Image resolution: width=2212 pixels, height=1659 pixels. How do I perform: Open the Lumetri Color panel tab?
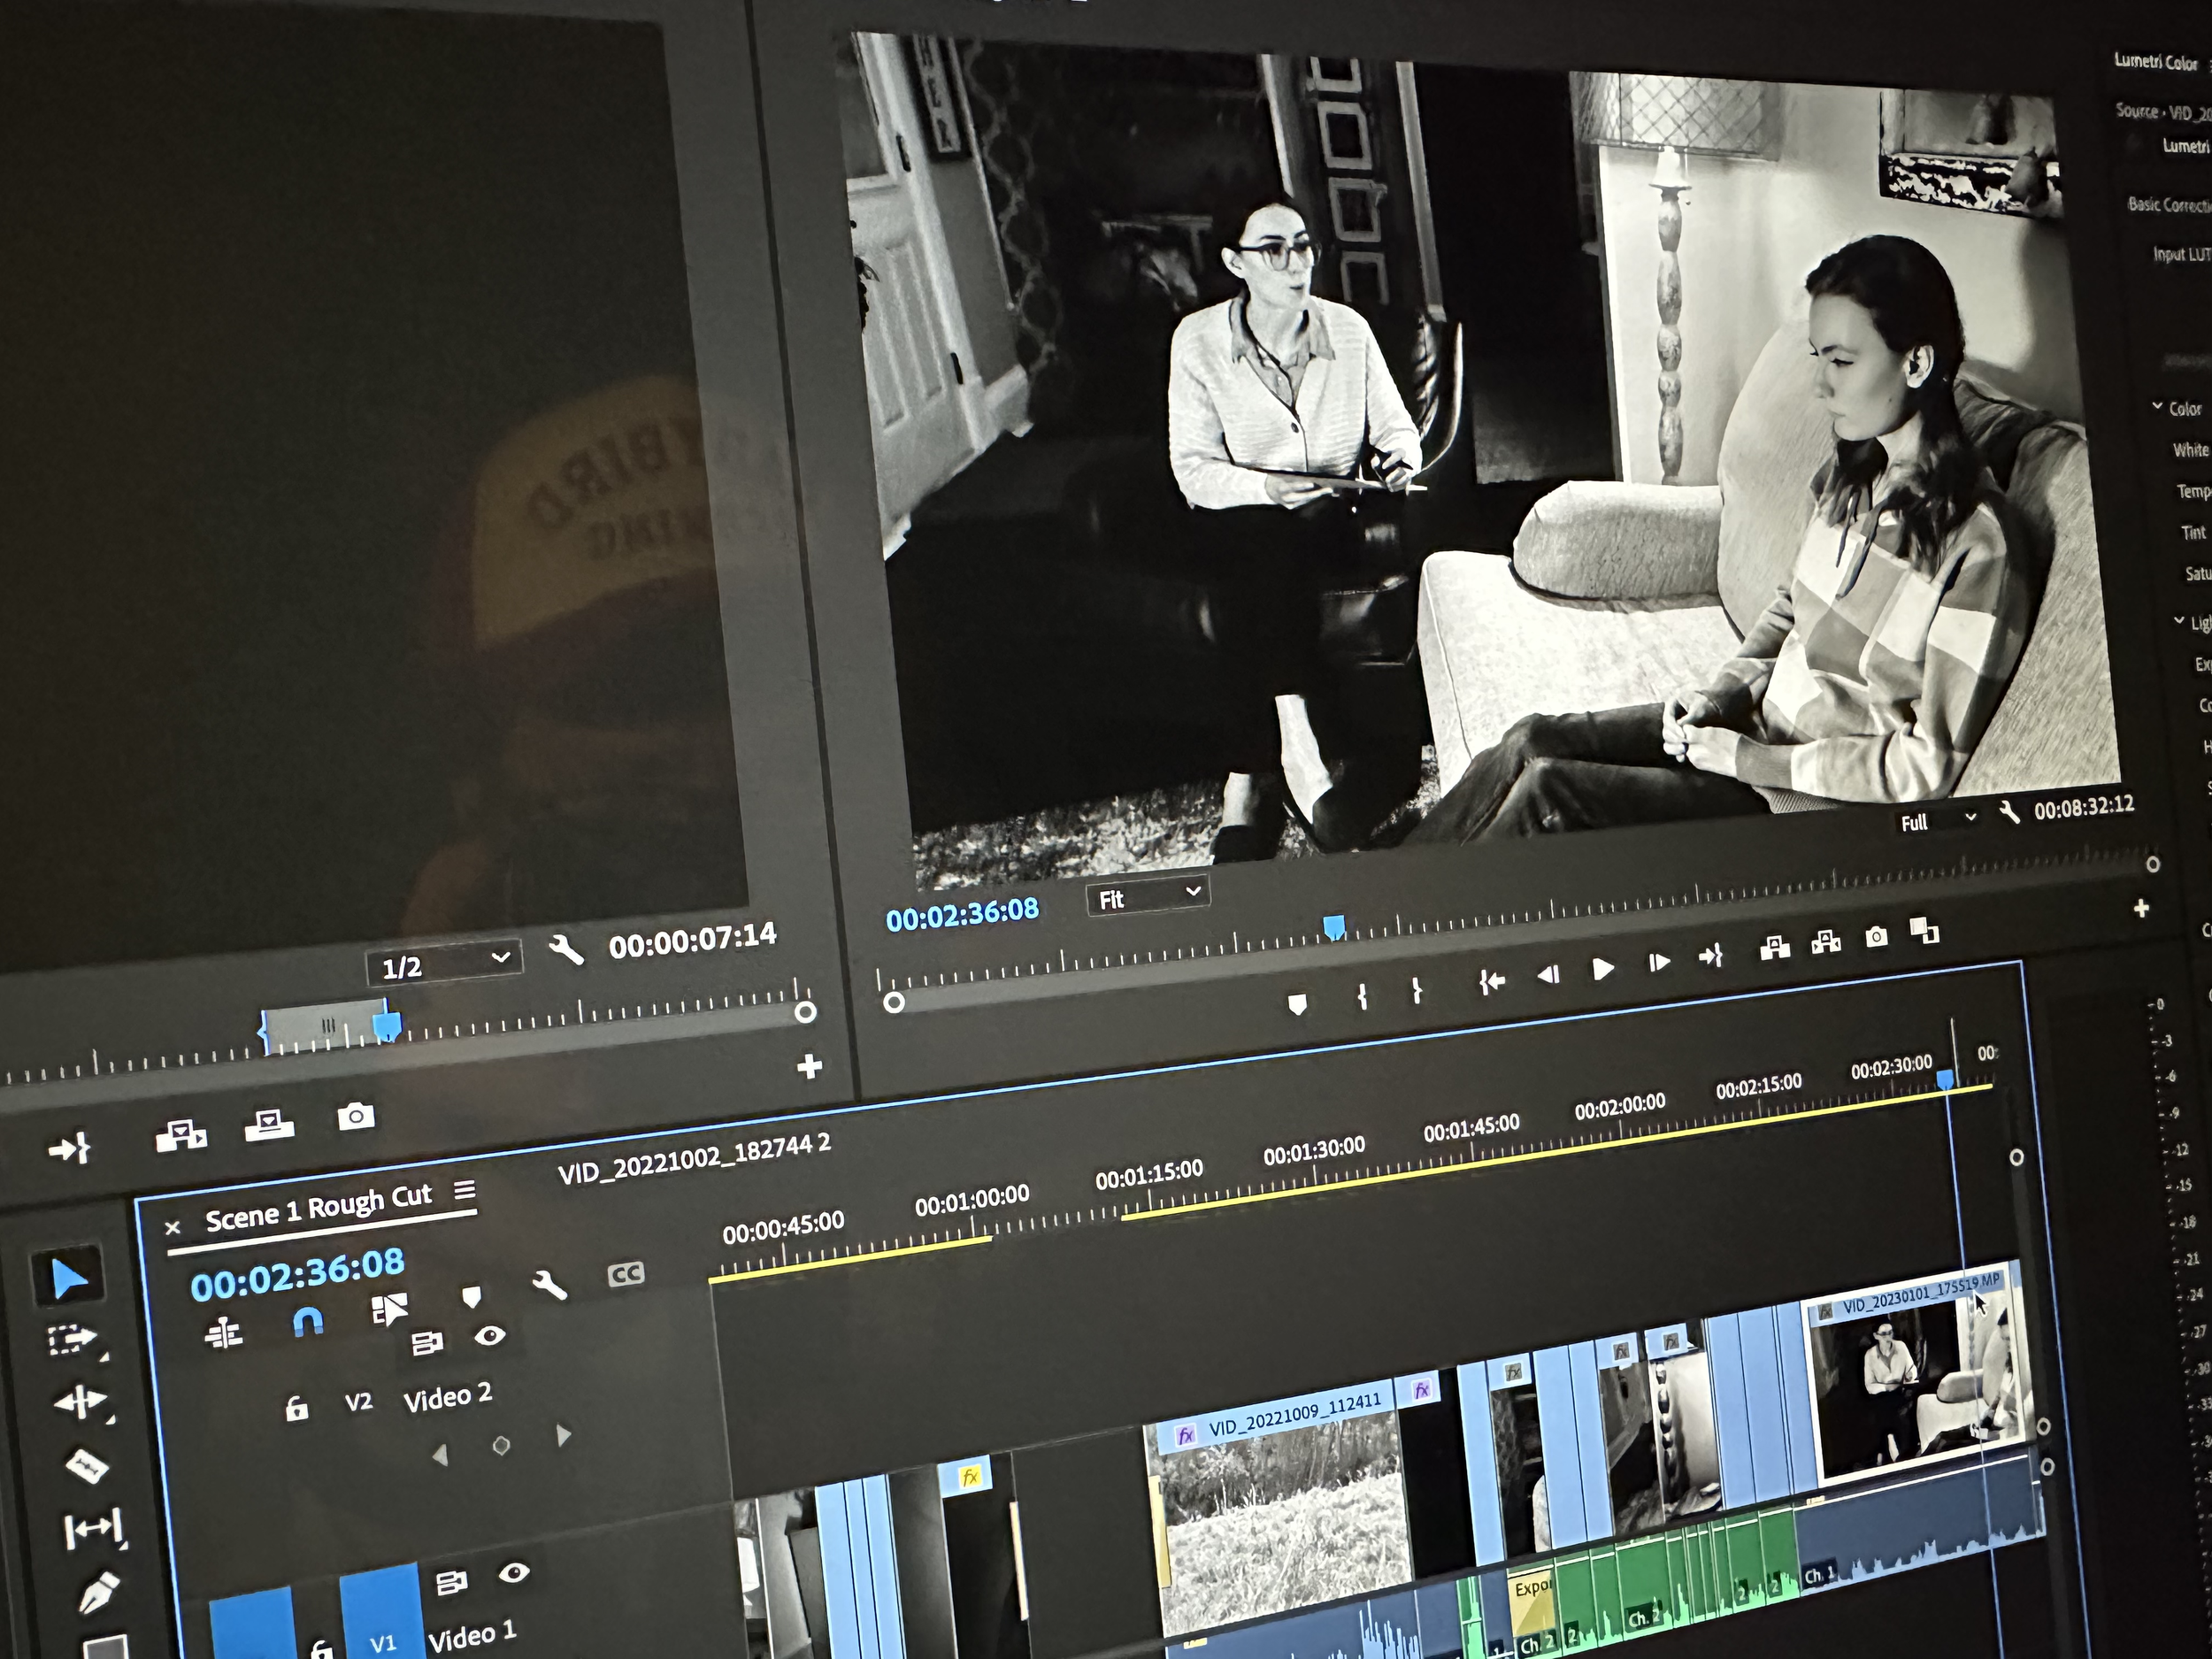pyautogui.click(x=2157, y=62)
